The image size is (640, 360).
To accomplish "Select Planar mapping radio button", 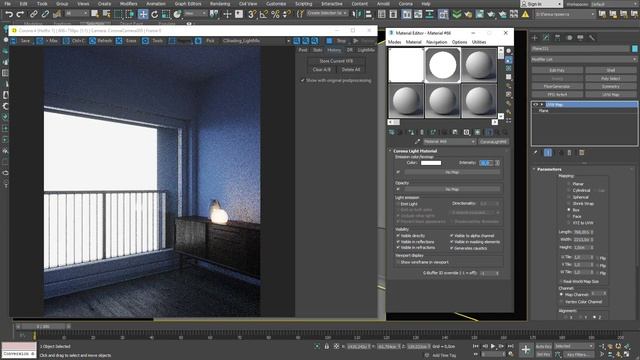I will [569, 184].
